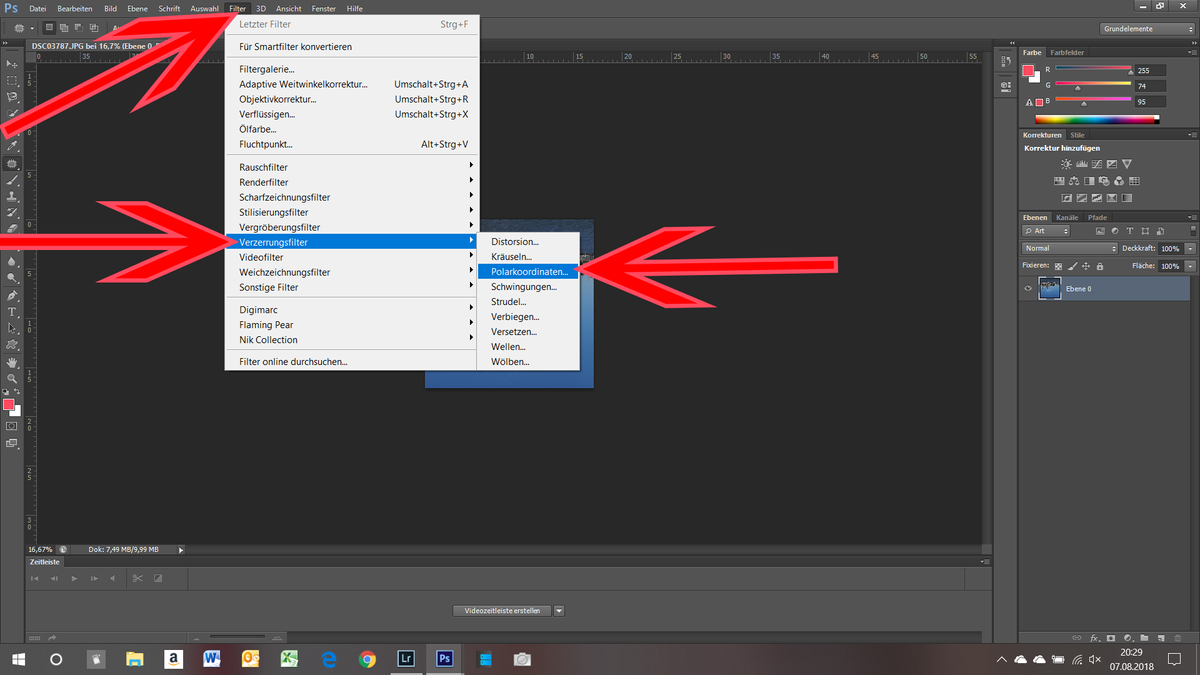This screenshot has width=1200, height=675.
Task: Click the Ebene 0 layer thumbnail
Action: point(1050,288)
